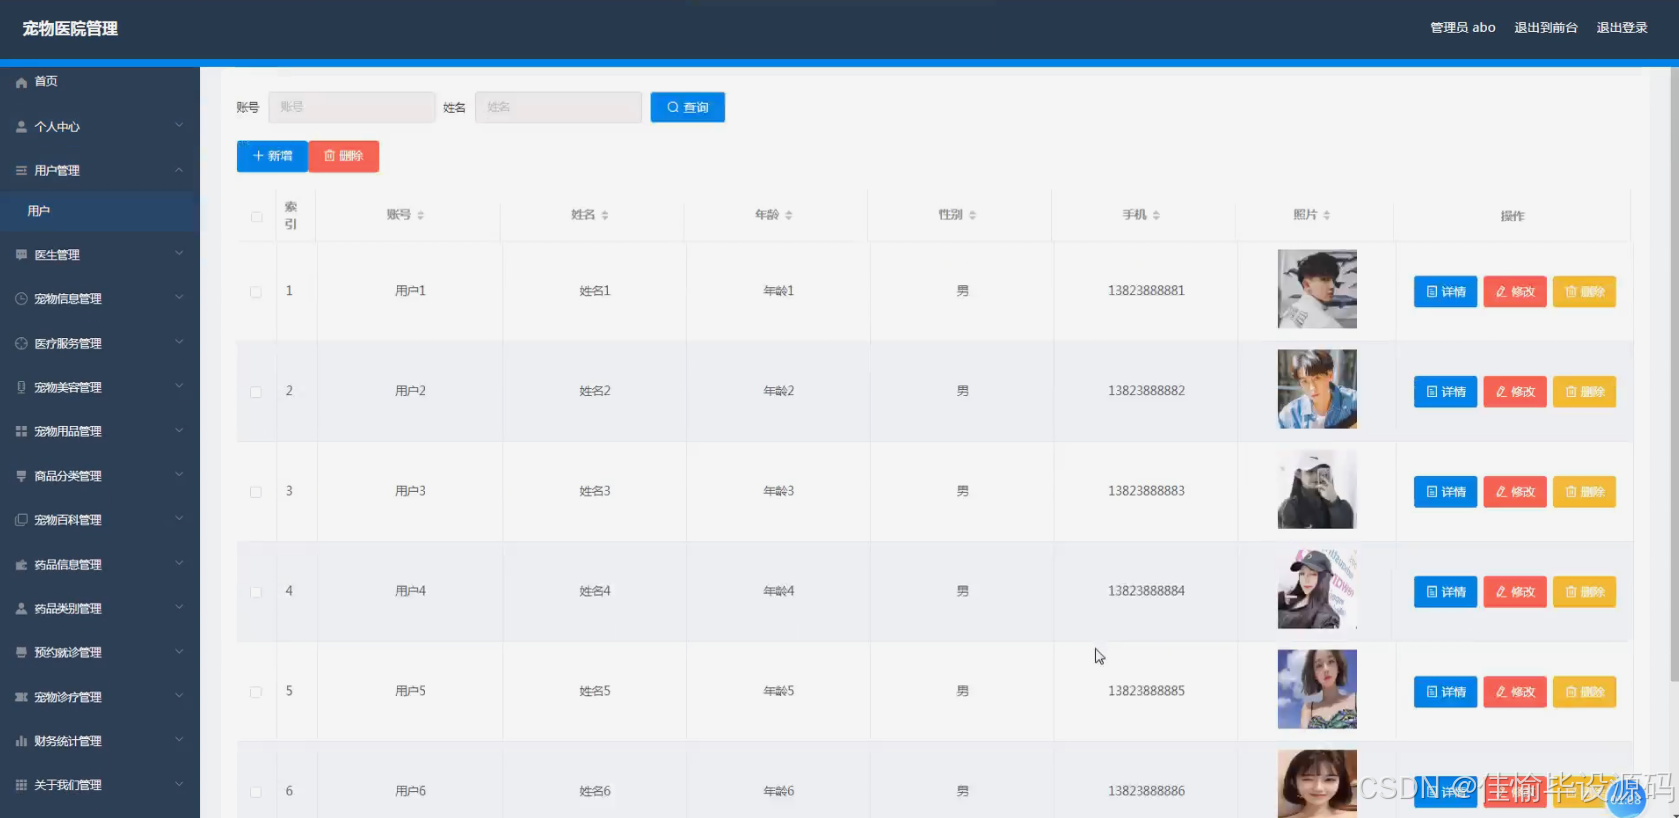Expand the 宠物百科管理 menu chevron
The height and width of the screenshot is (818, 1679).
[x=179, y=519]
